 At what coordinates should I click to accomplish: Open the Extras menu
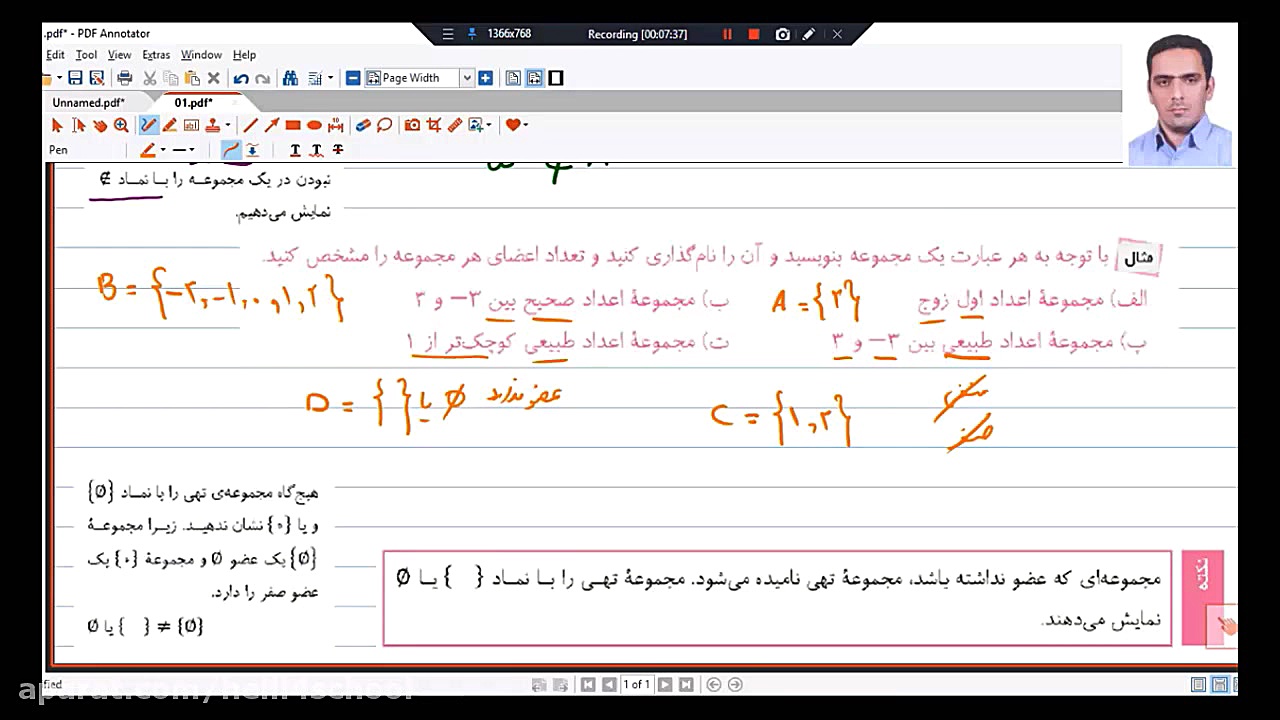[x=156, y=55]
